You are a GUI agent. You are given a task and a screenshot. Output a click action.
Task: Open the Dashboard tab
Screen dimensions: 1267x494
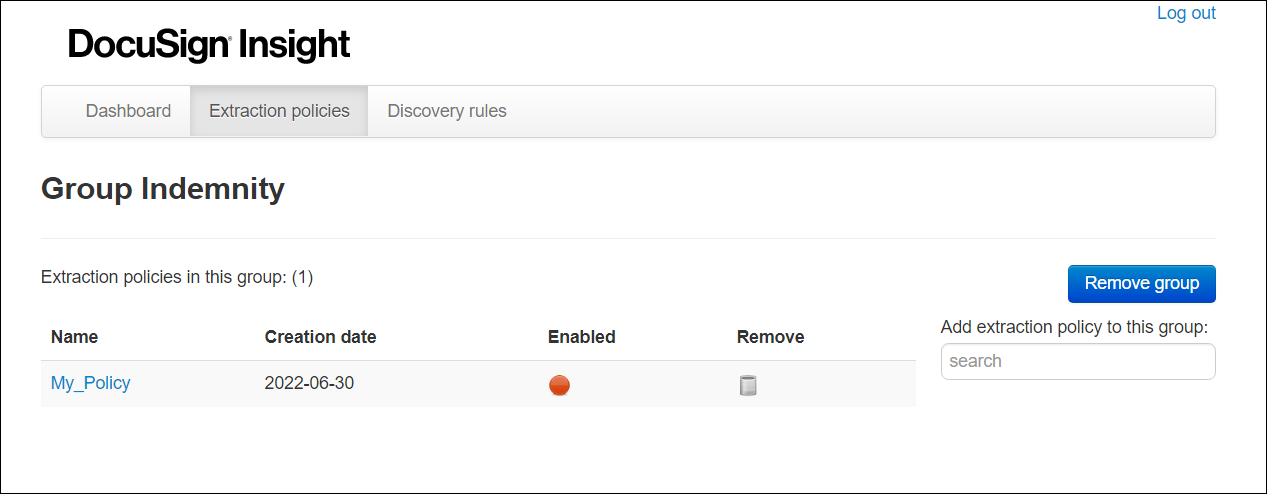tap(128, 111)
